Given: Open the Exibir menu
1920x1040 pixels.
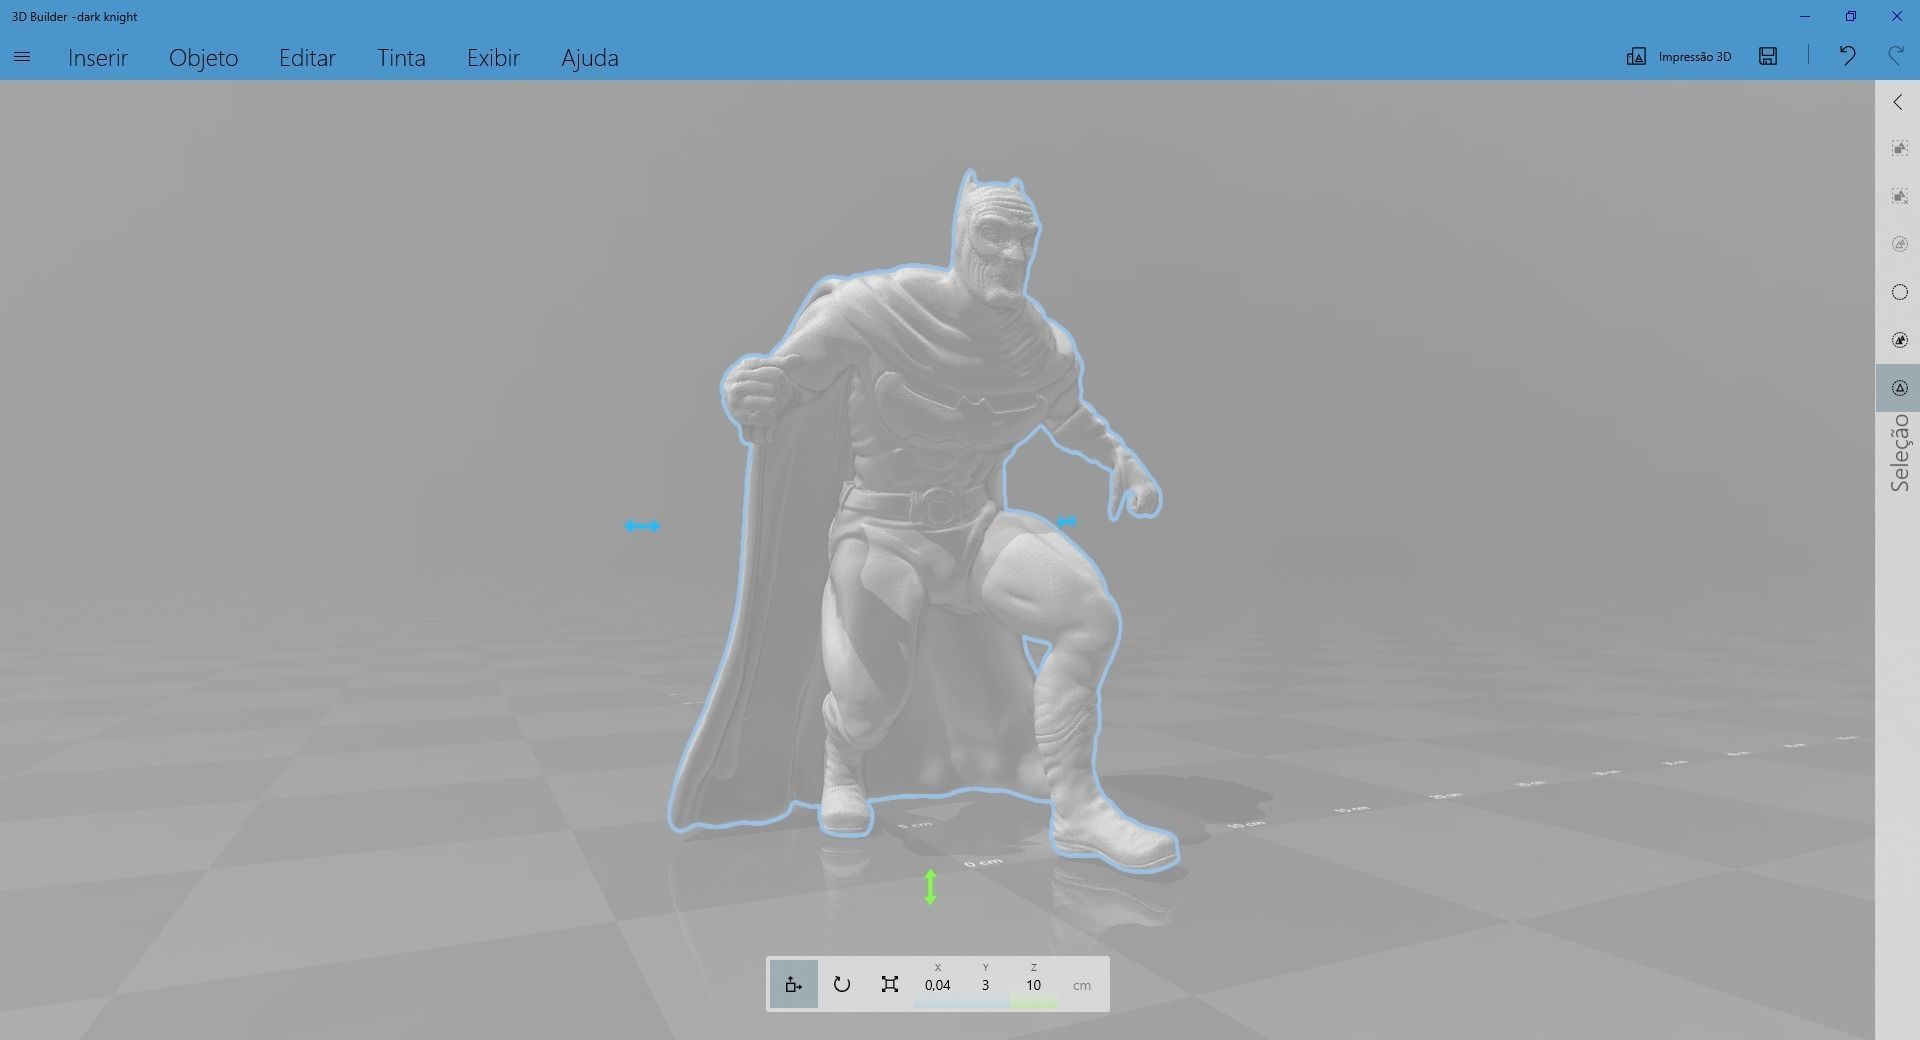Looking at the screenshot, I should pos(494,57).
